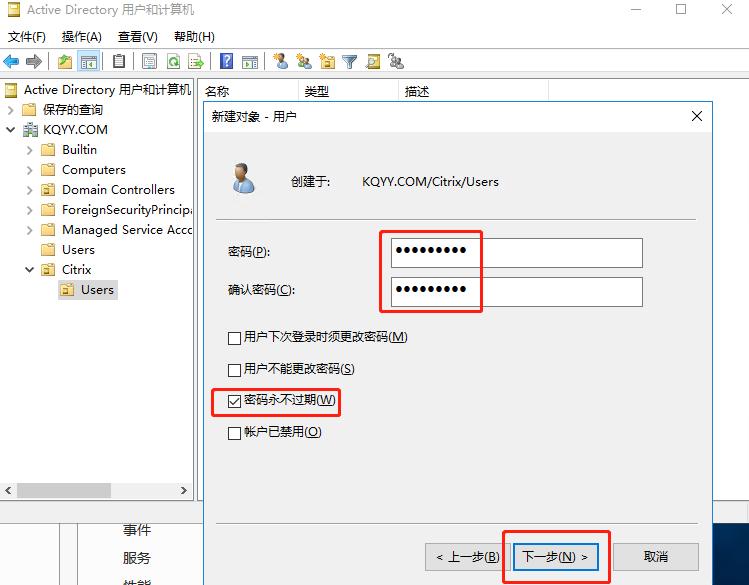Click the filter funnel toolbar icon
The width and height of the screenshot is (749, 585).
pos(349,62)
